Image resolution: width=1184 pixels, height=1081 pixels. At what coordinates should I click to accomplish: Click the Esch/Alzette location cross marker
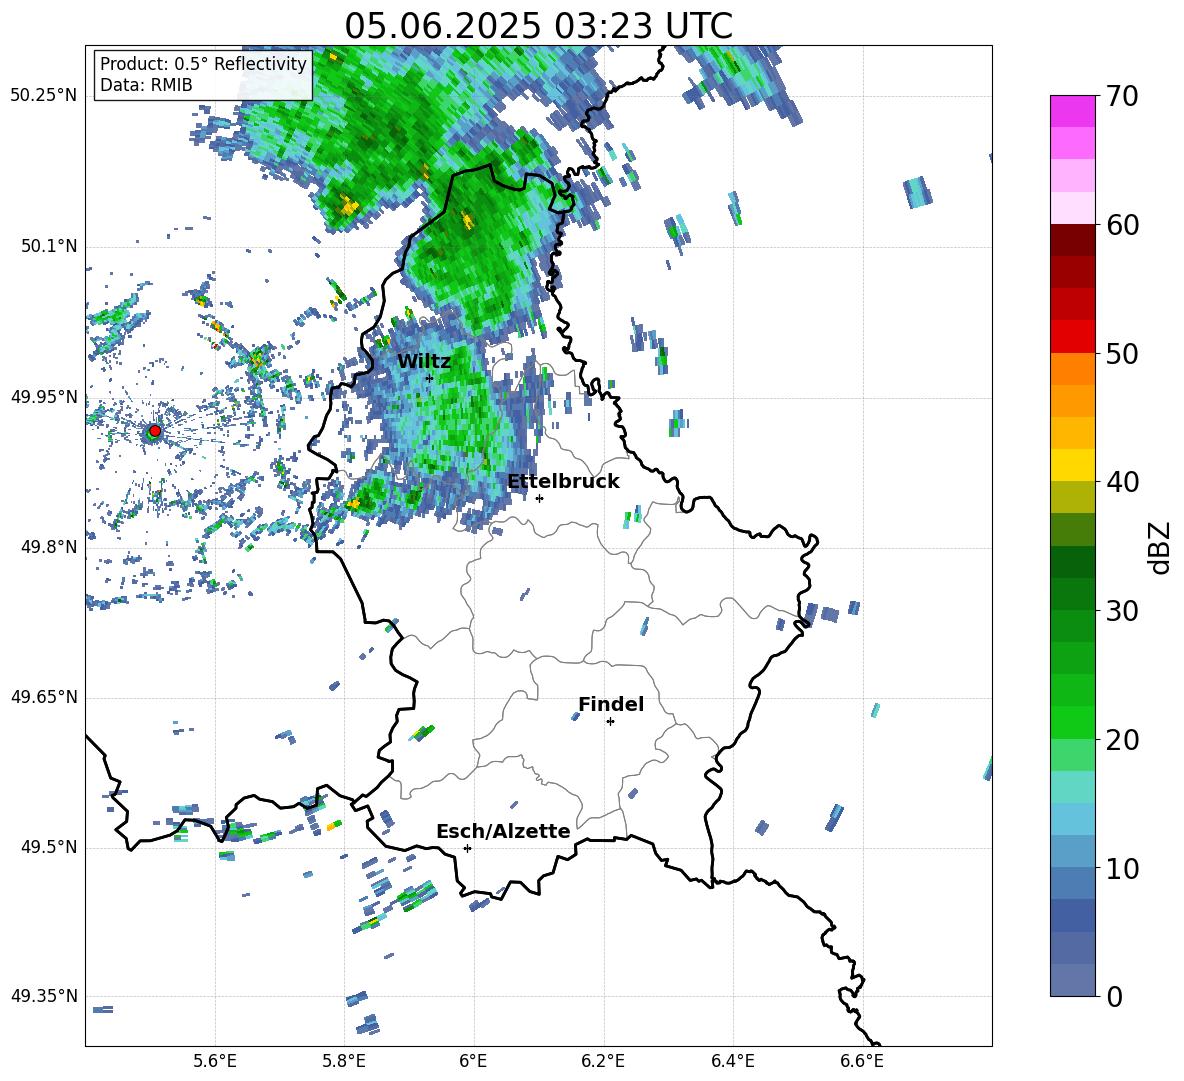coord(467,848)
